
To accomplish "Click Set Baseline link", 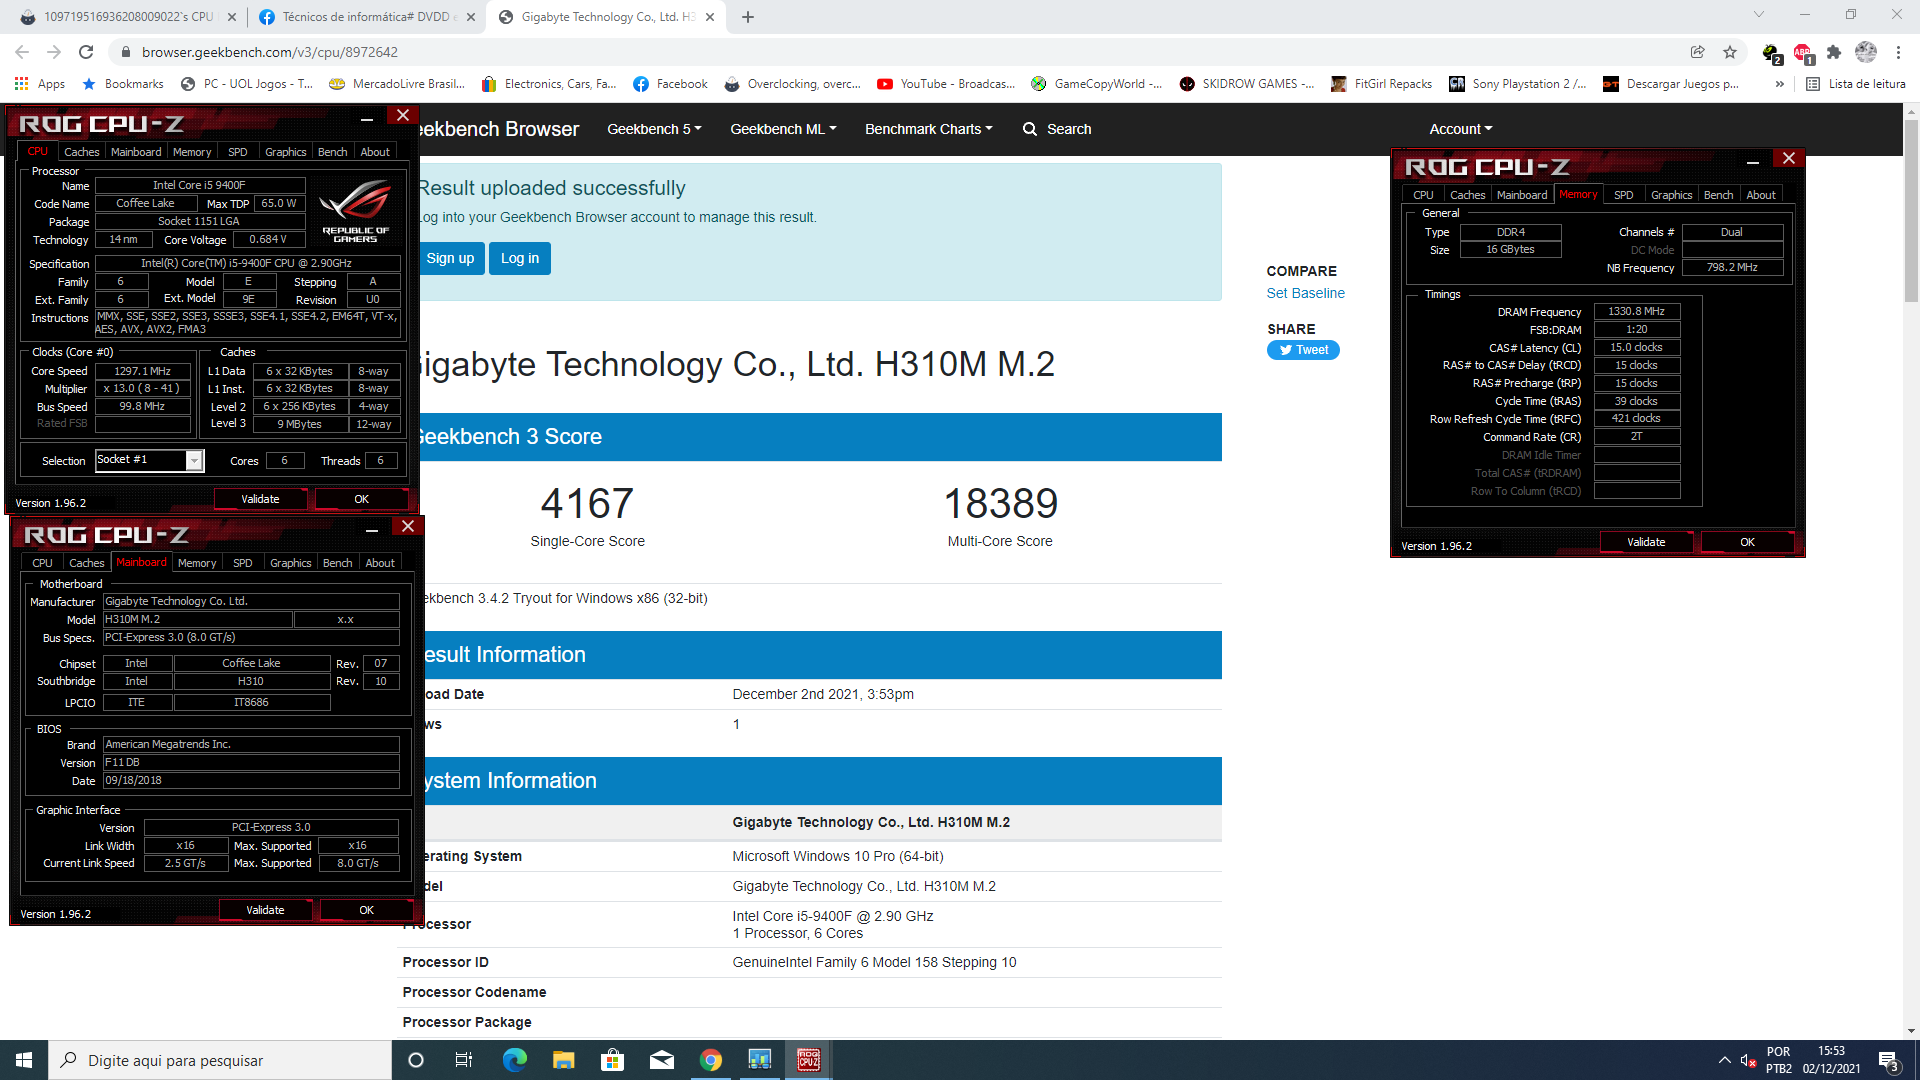I will (x=1305, y=293).
